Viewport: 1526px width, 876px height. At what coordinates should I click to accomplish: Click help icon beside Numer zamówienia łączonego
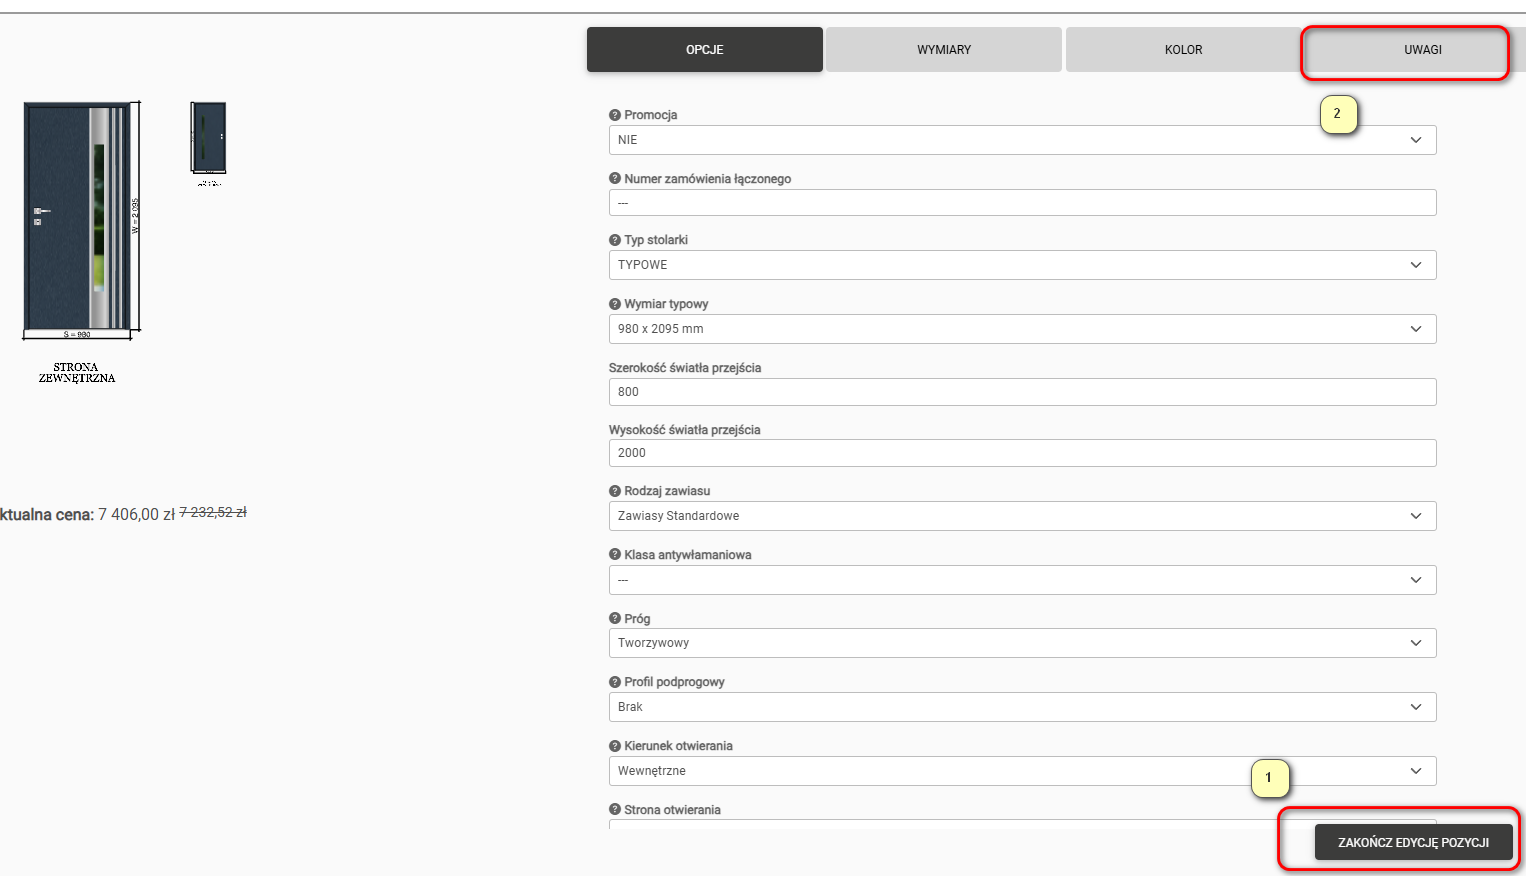(x=615, y=179)
